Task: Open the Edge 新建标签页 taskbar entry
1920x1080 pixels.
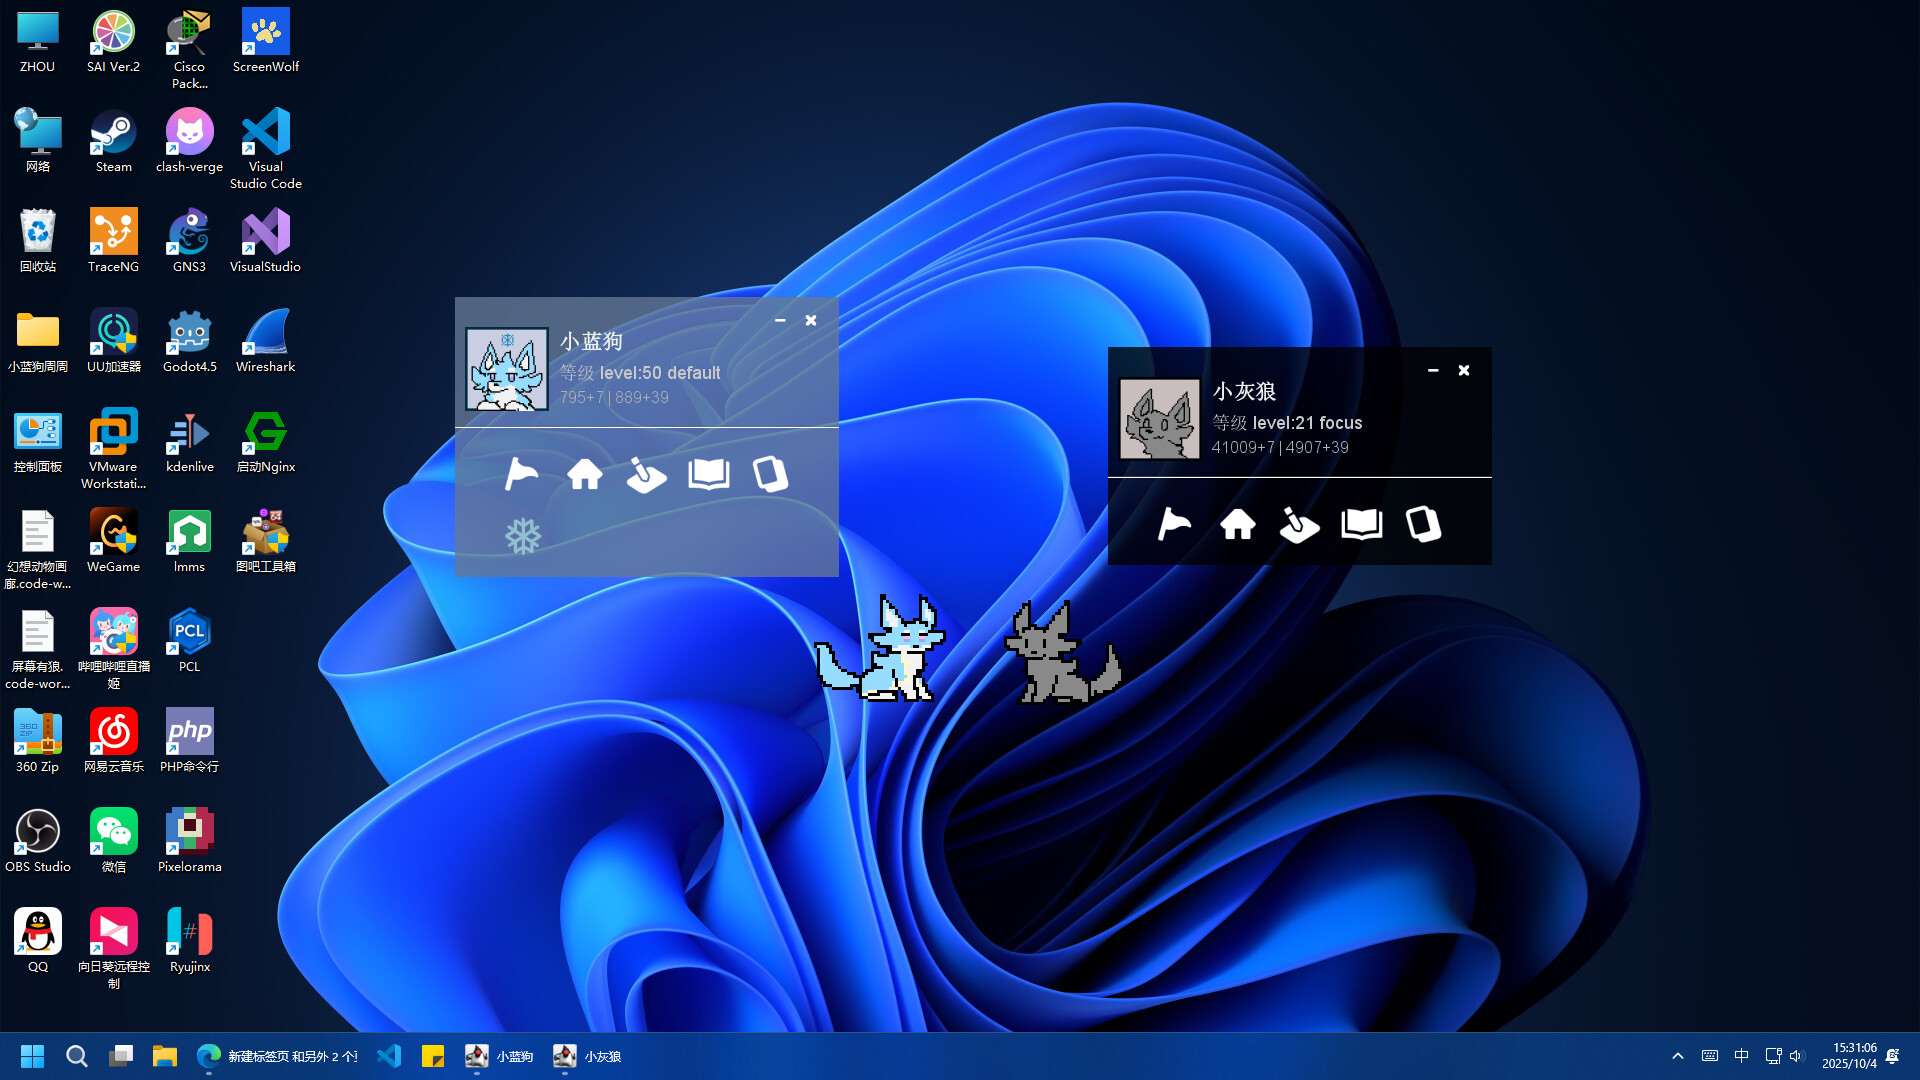Action: click(x=280, y=1056)
